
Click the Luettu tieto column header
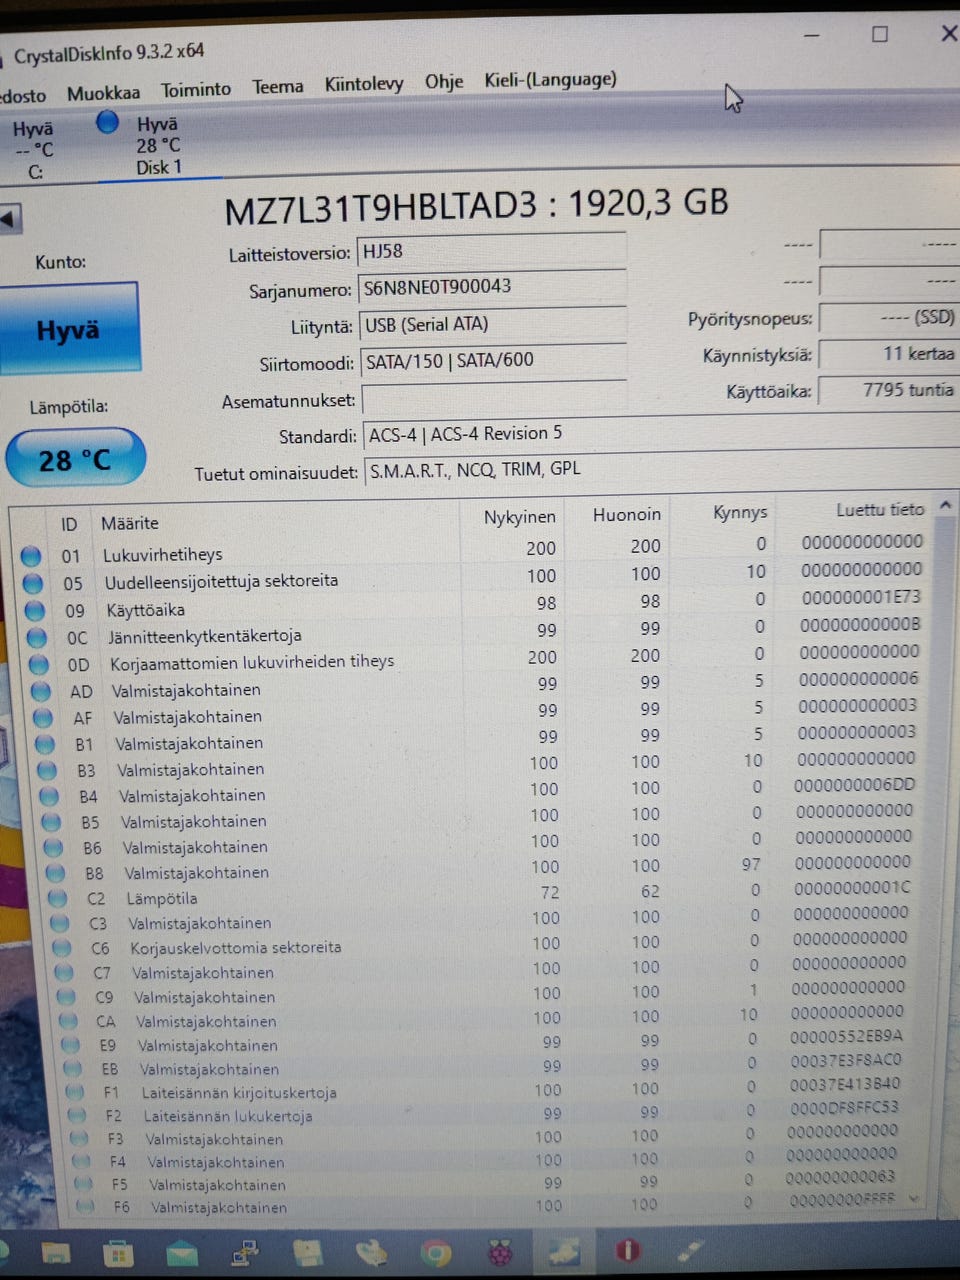880,510
